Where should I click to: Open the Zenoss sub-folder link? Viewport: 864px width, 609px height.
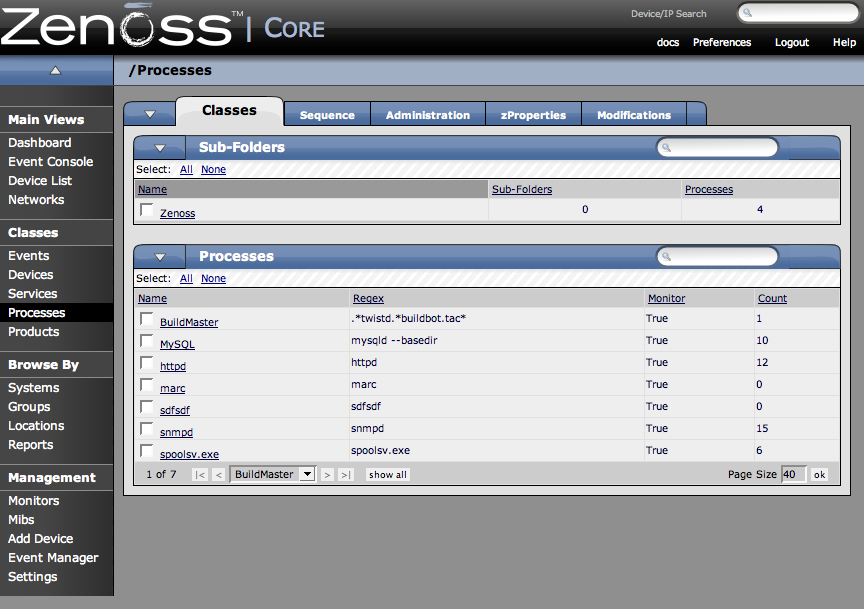click(x=177, y=213)
